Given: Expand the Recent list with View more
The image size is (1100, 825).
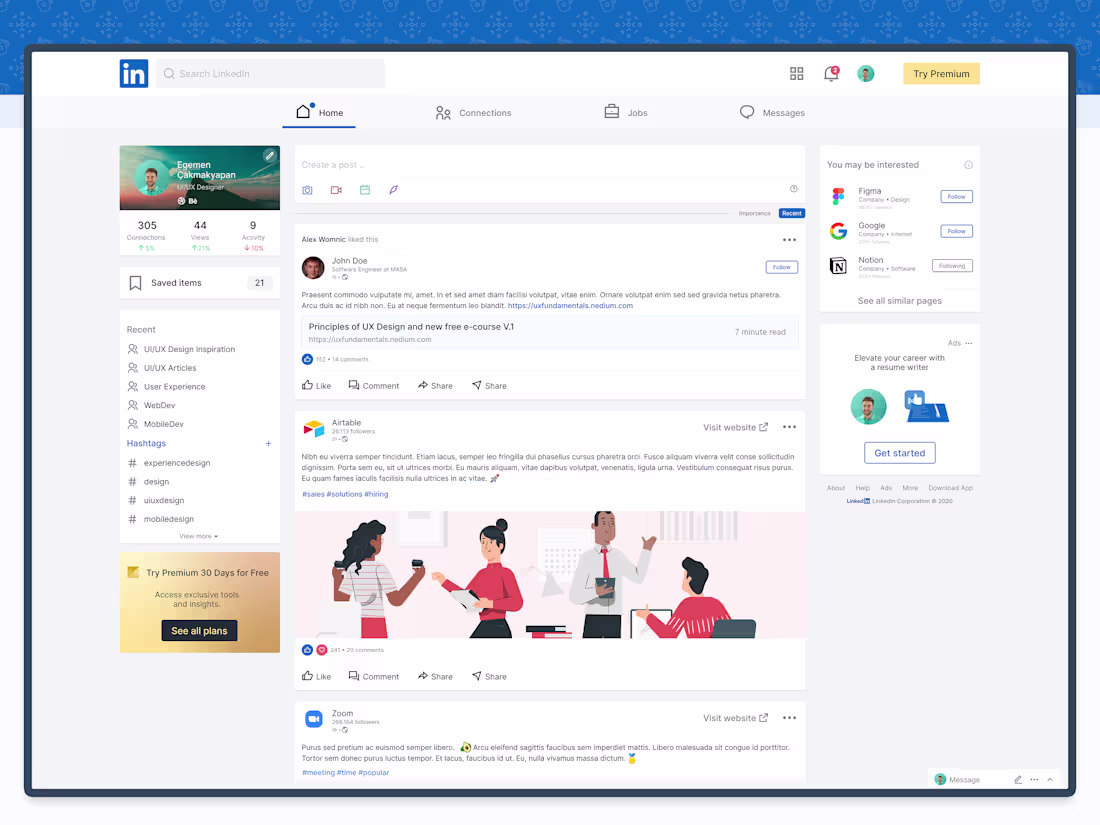Looking at the screenshot, I should tap(198, 536).
